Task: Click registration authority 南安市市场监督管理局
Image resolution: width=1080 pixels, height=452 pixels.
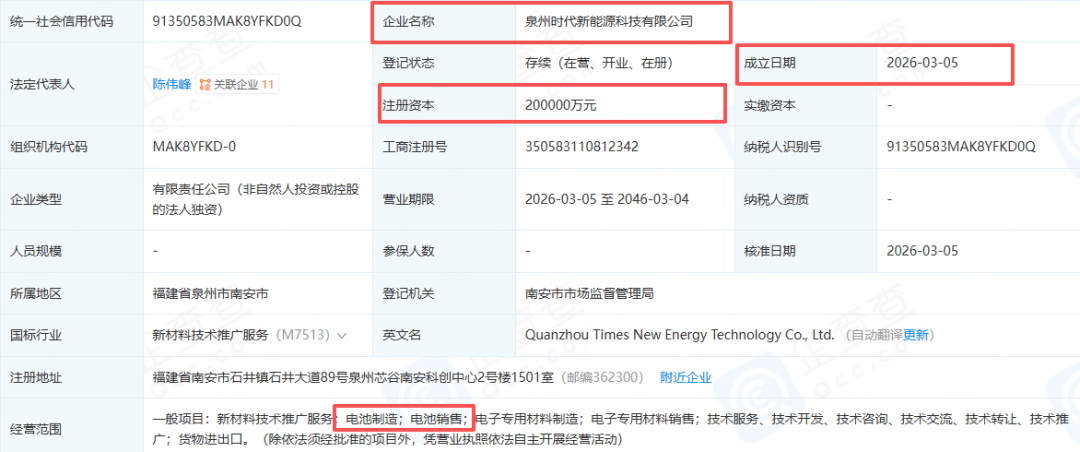Action: tap(589, 293)
